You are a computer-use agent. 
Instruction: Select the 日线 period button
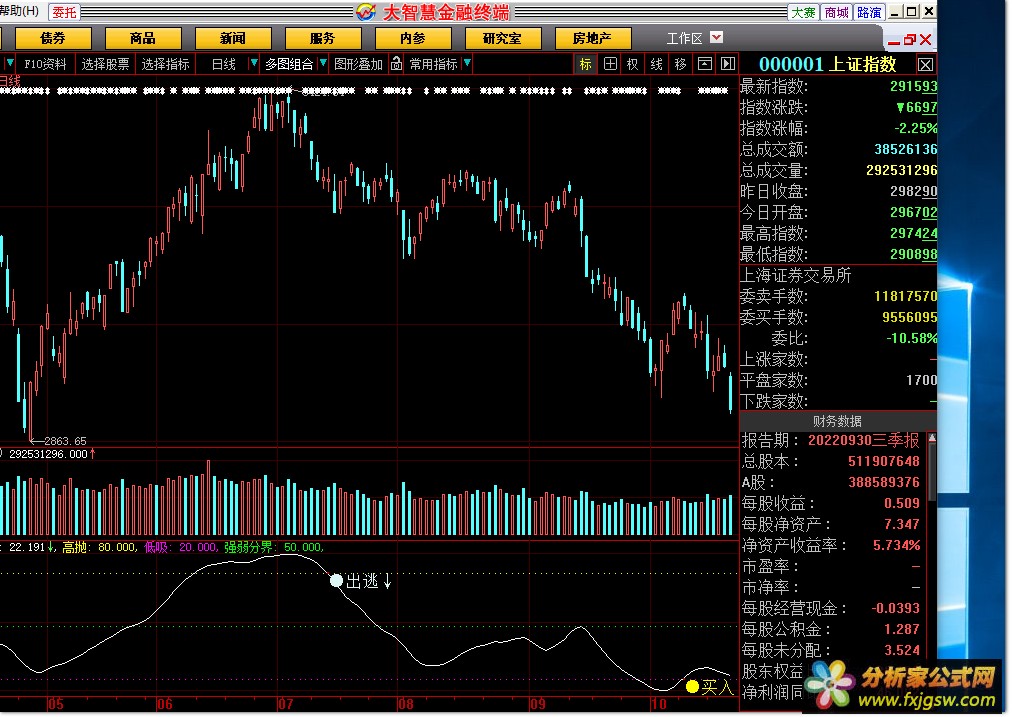point(223,64)
